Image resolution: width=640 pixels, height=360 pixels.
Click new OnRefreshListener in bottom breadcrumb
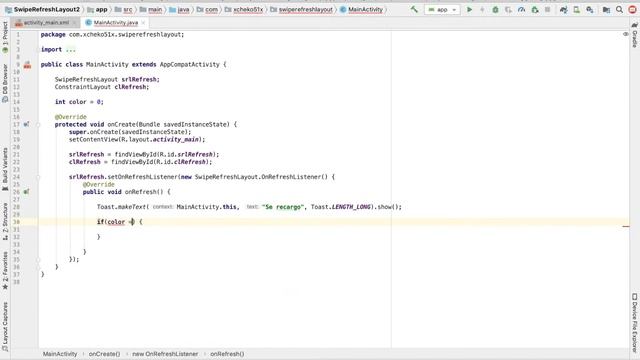click(x=165, y=354)
